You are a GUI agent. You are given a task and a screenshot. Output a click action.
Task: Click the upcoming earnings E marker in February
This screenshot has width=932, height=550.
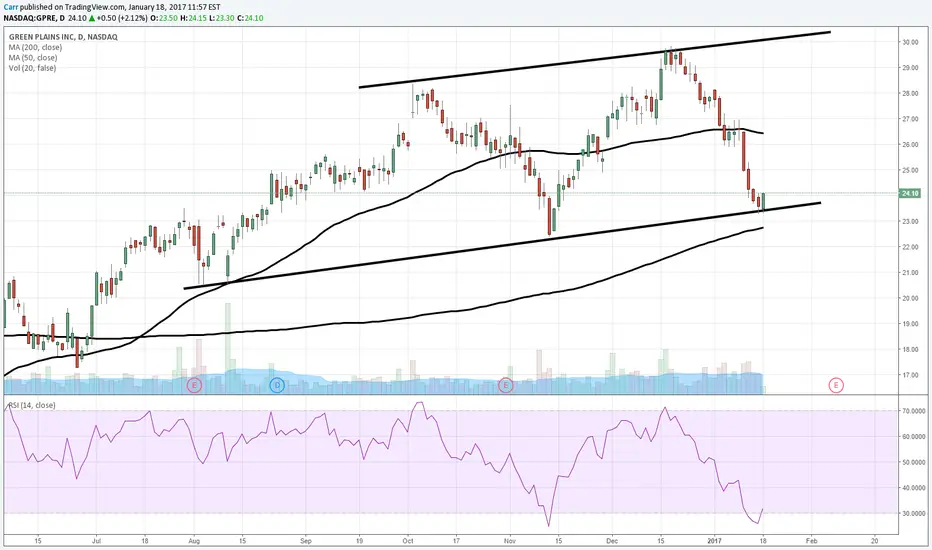click(836, 385)
